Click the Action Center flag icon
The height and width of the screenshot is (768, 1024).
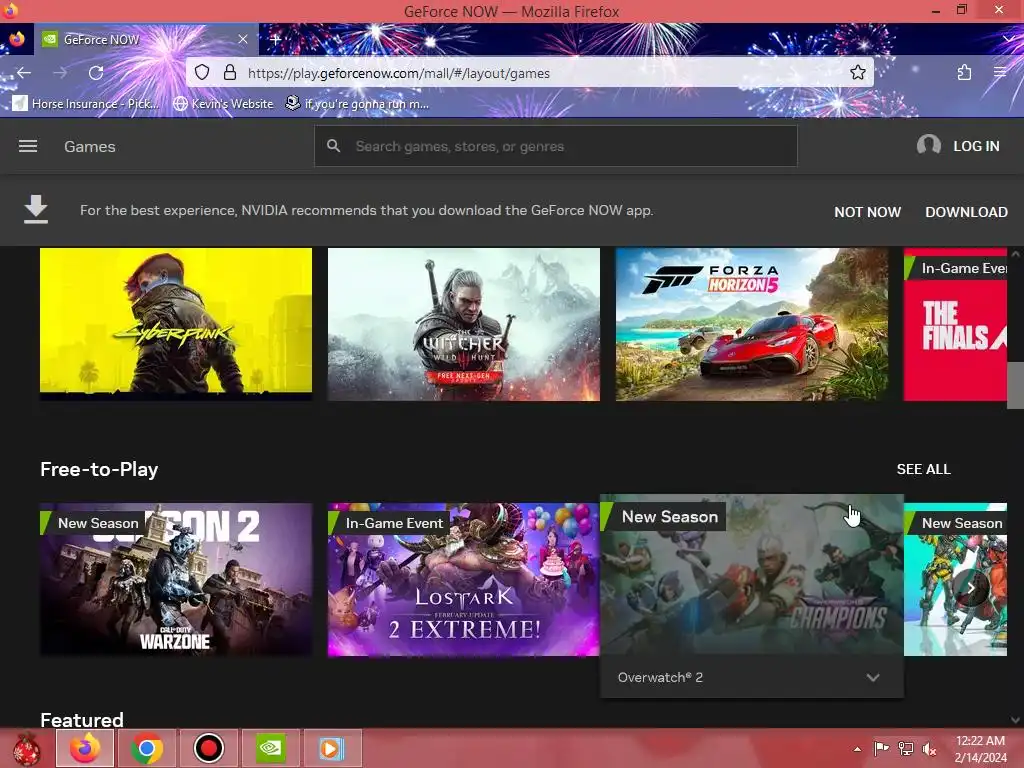[881, 748]
